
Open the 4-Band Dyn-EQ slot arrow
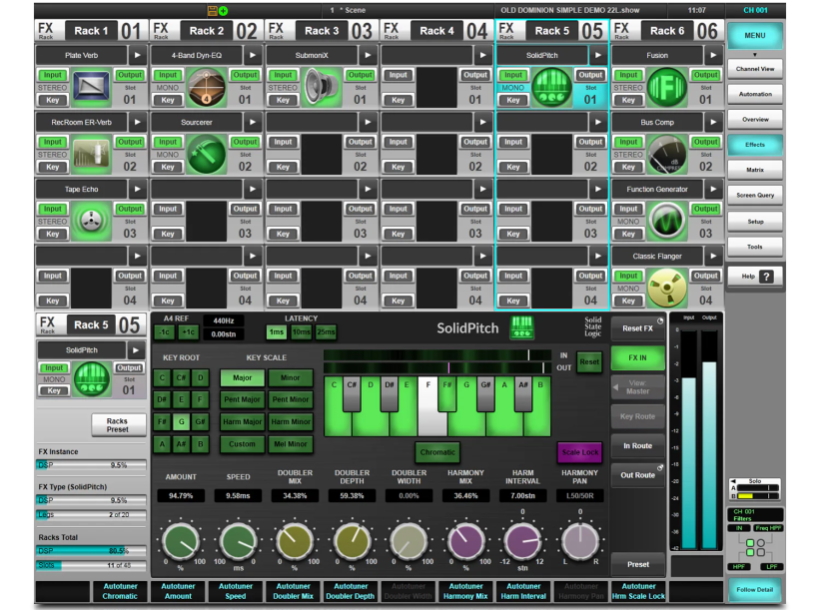pyautogui.click(x=253, y=56)
